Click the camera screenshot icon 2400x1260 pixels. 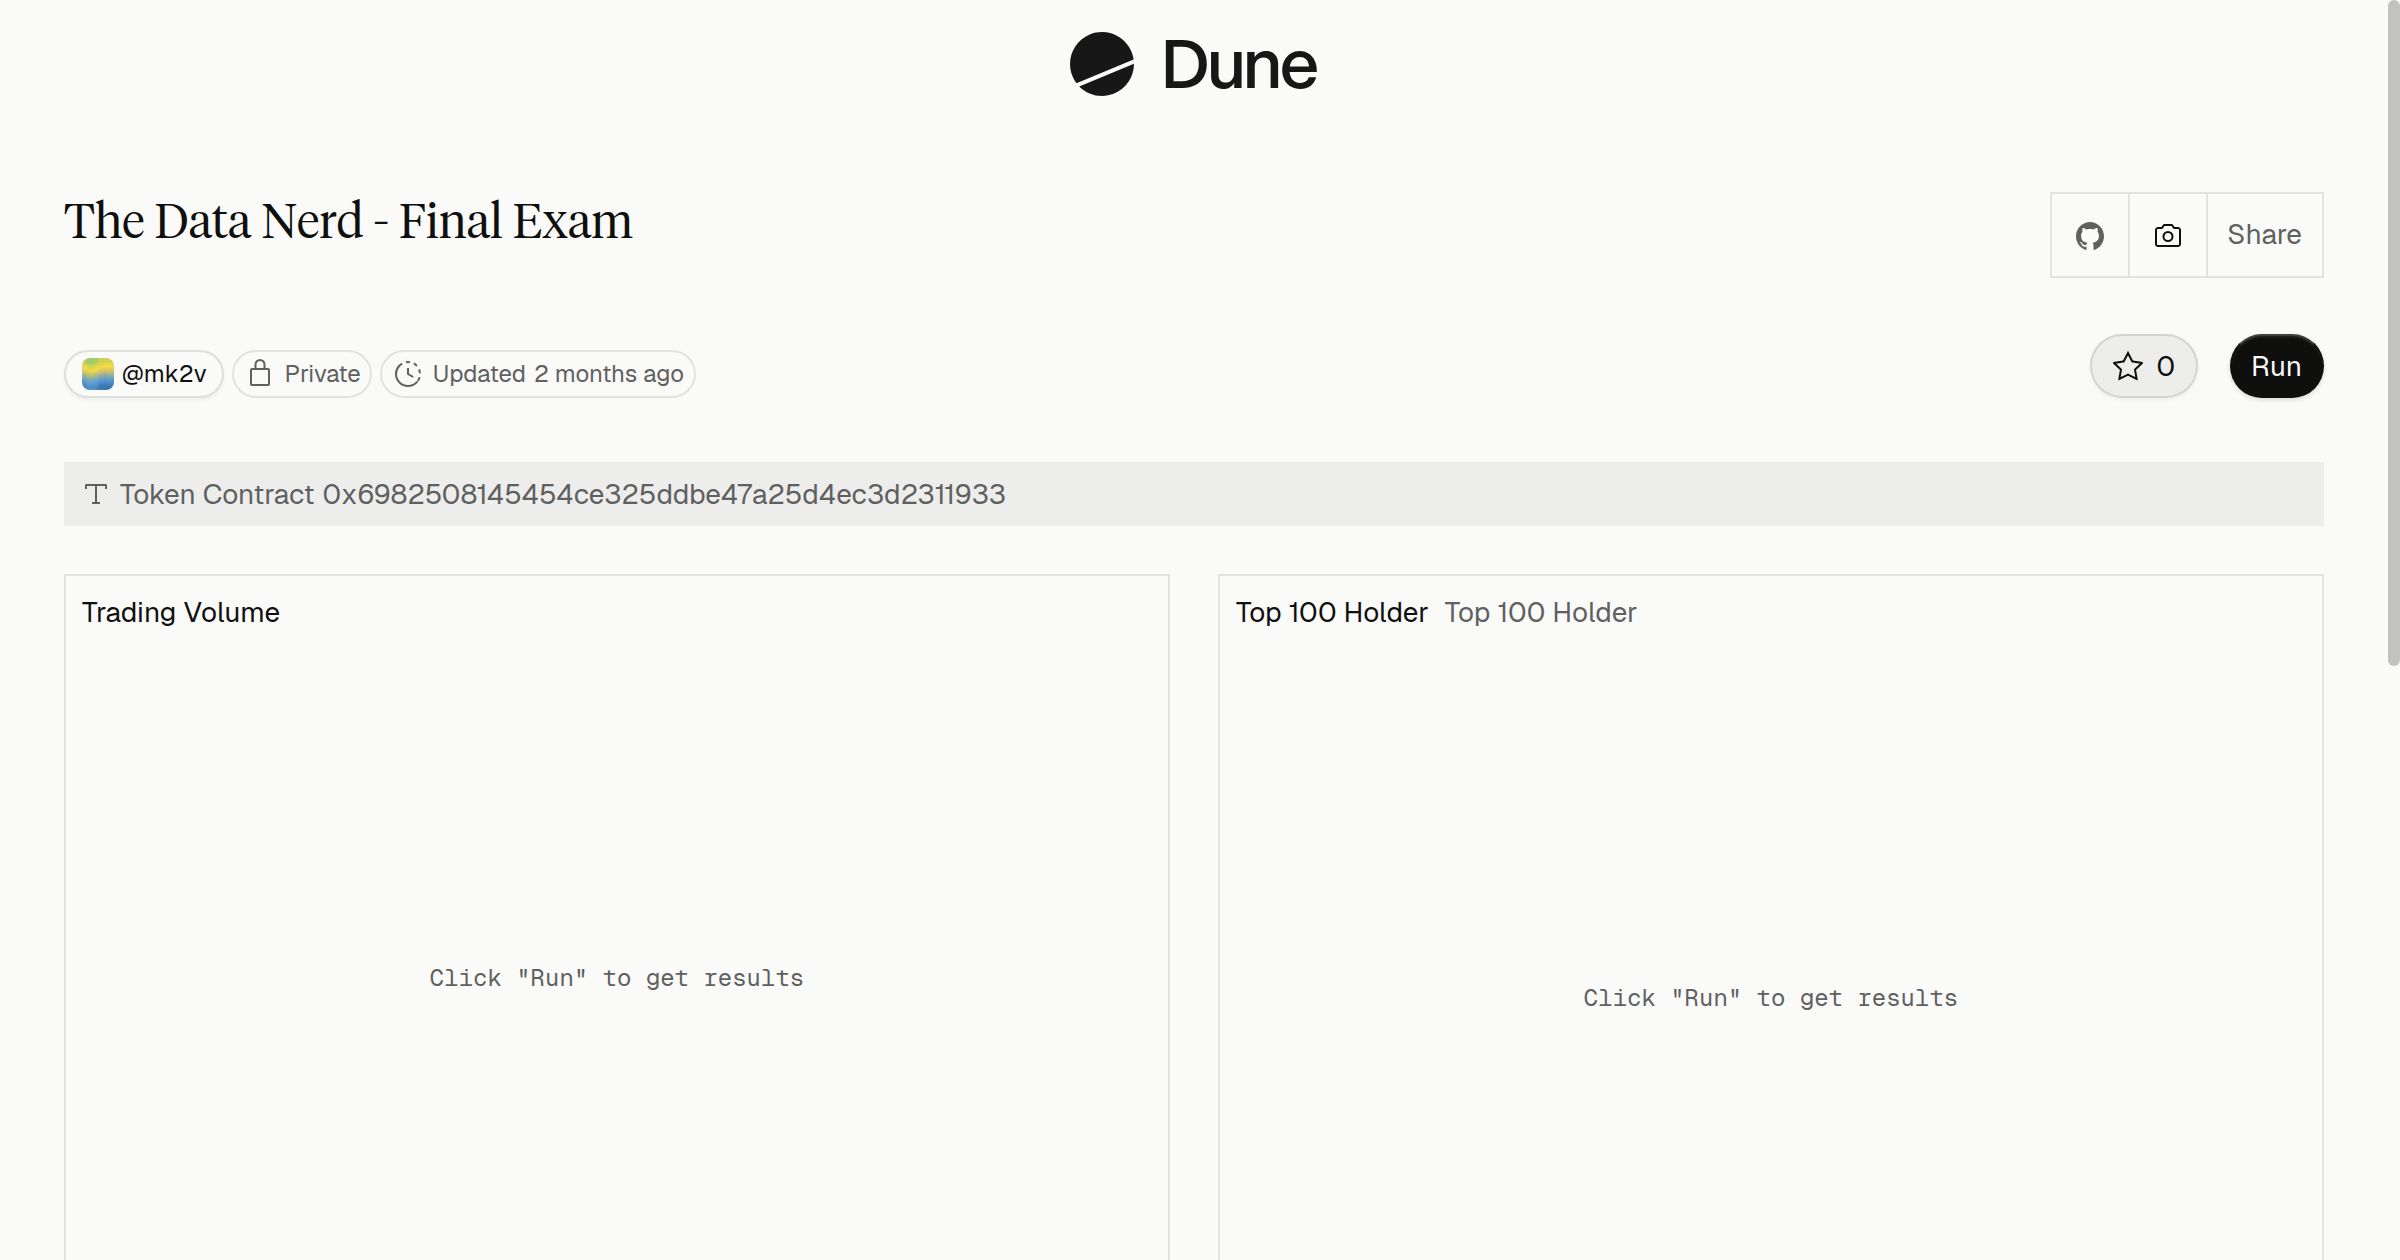pos(2167,235)
